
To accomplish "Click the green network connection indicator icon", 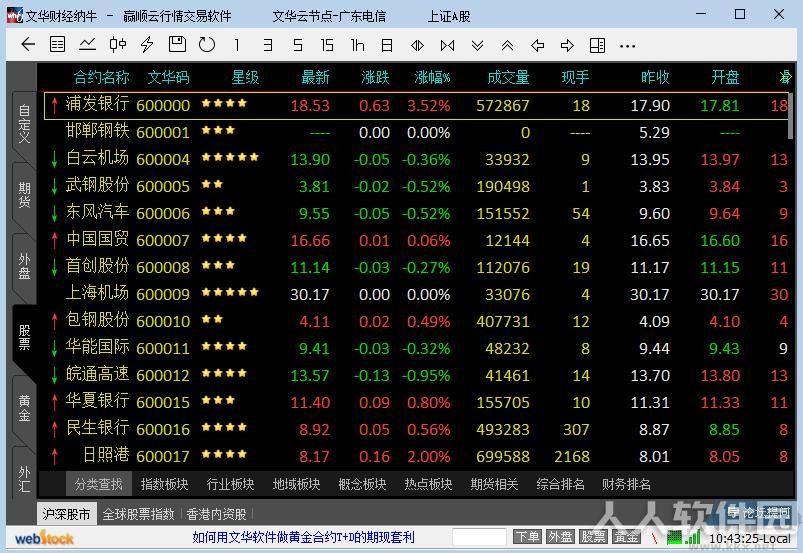I will [674, 537].
